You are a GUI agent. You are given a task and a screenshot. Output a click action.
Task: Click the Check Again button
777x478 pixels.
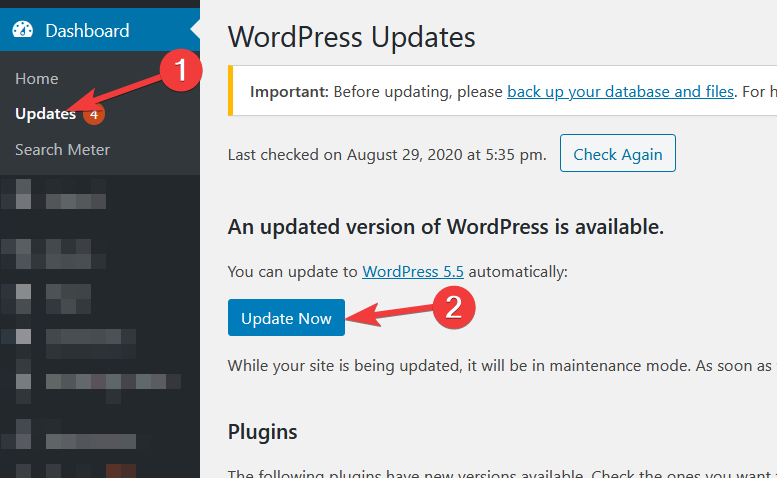coord(617,153)
